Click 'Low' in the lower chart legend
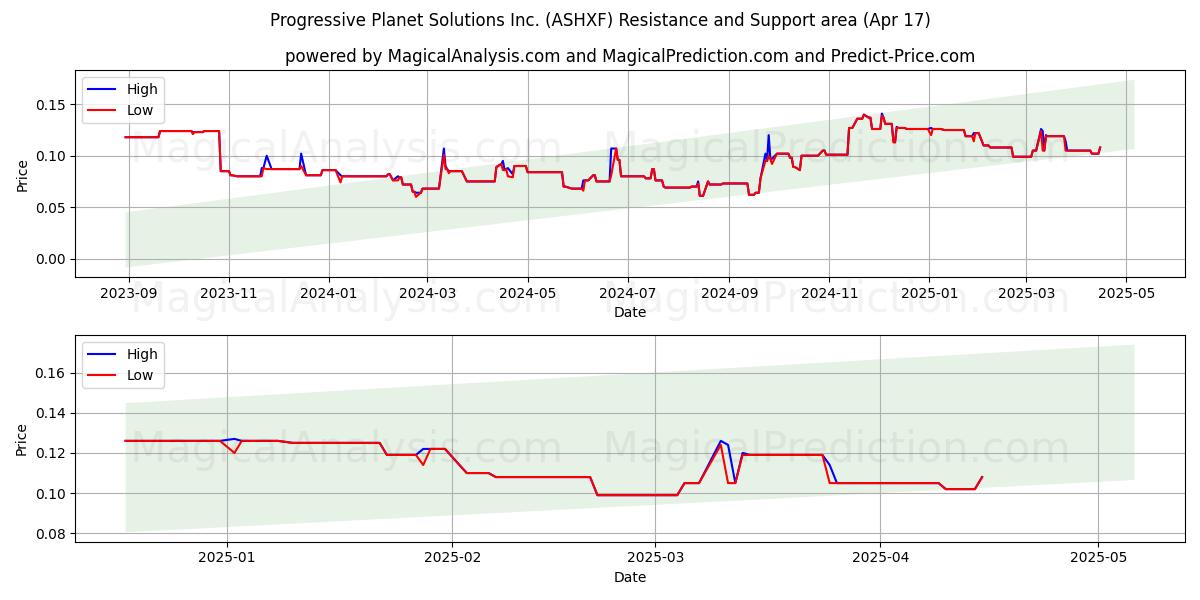The width and height of the screenshot is (1200, 600). [x=140, y=376]
